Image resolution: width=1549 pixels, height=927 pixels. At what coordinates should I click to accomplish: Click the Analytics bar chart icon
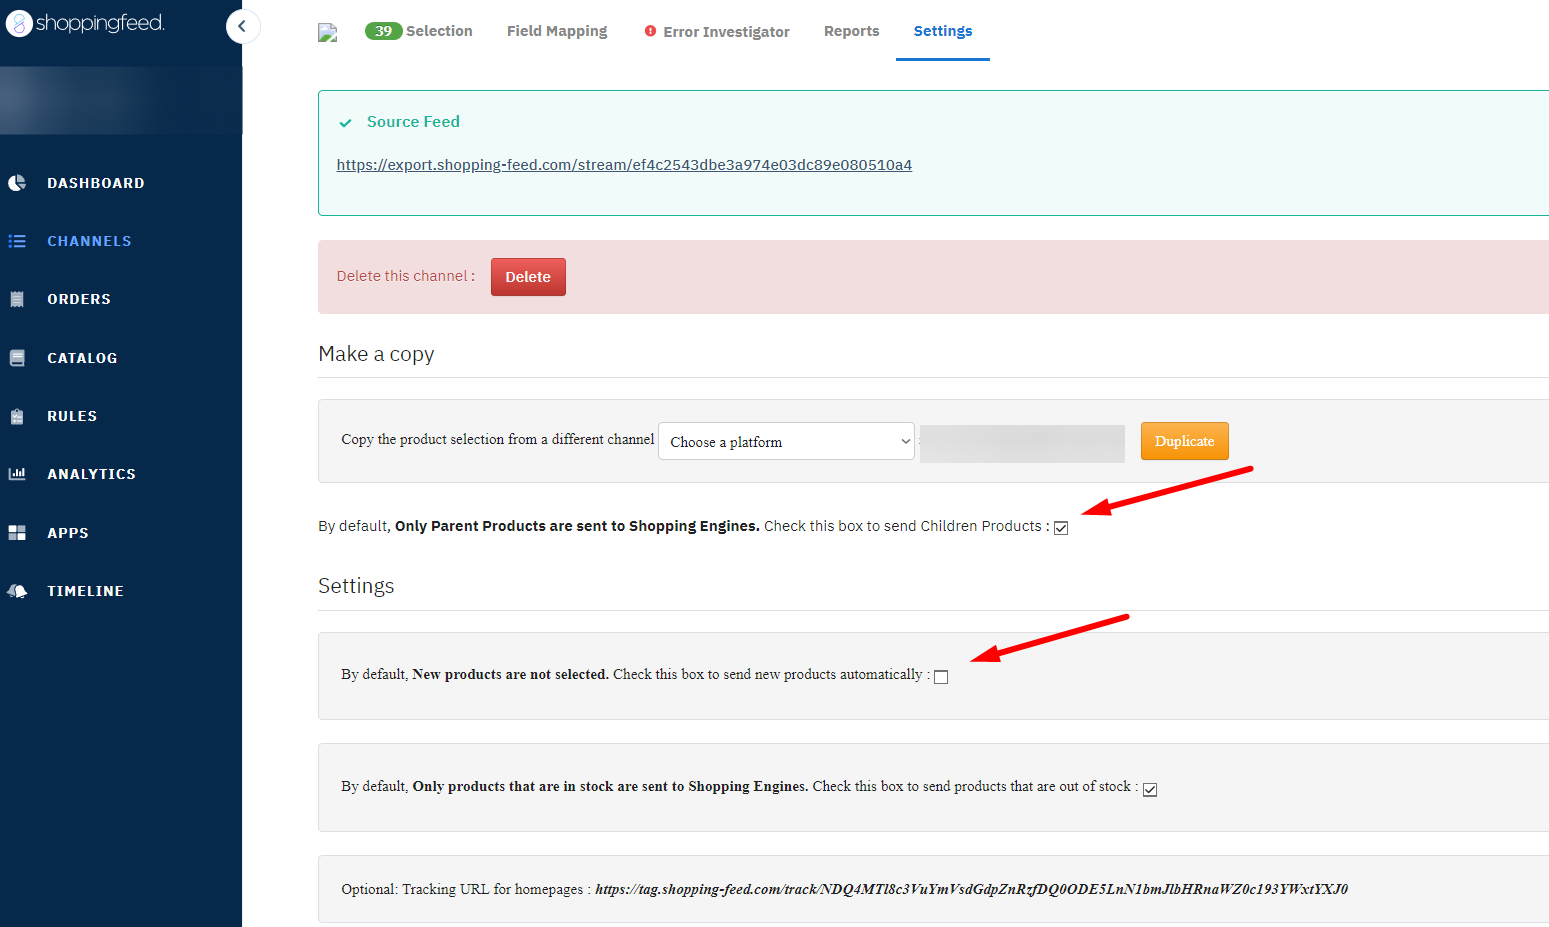coord(17,474)
